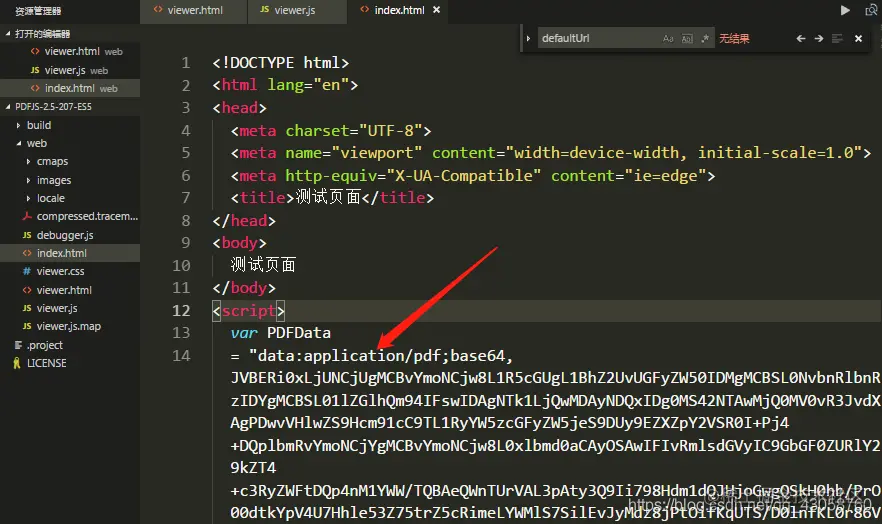Run the file with the play icon
Image resolution: width=882 pixels, height=524 pixels.
click(845, 10)
